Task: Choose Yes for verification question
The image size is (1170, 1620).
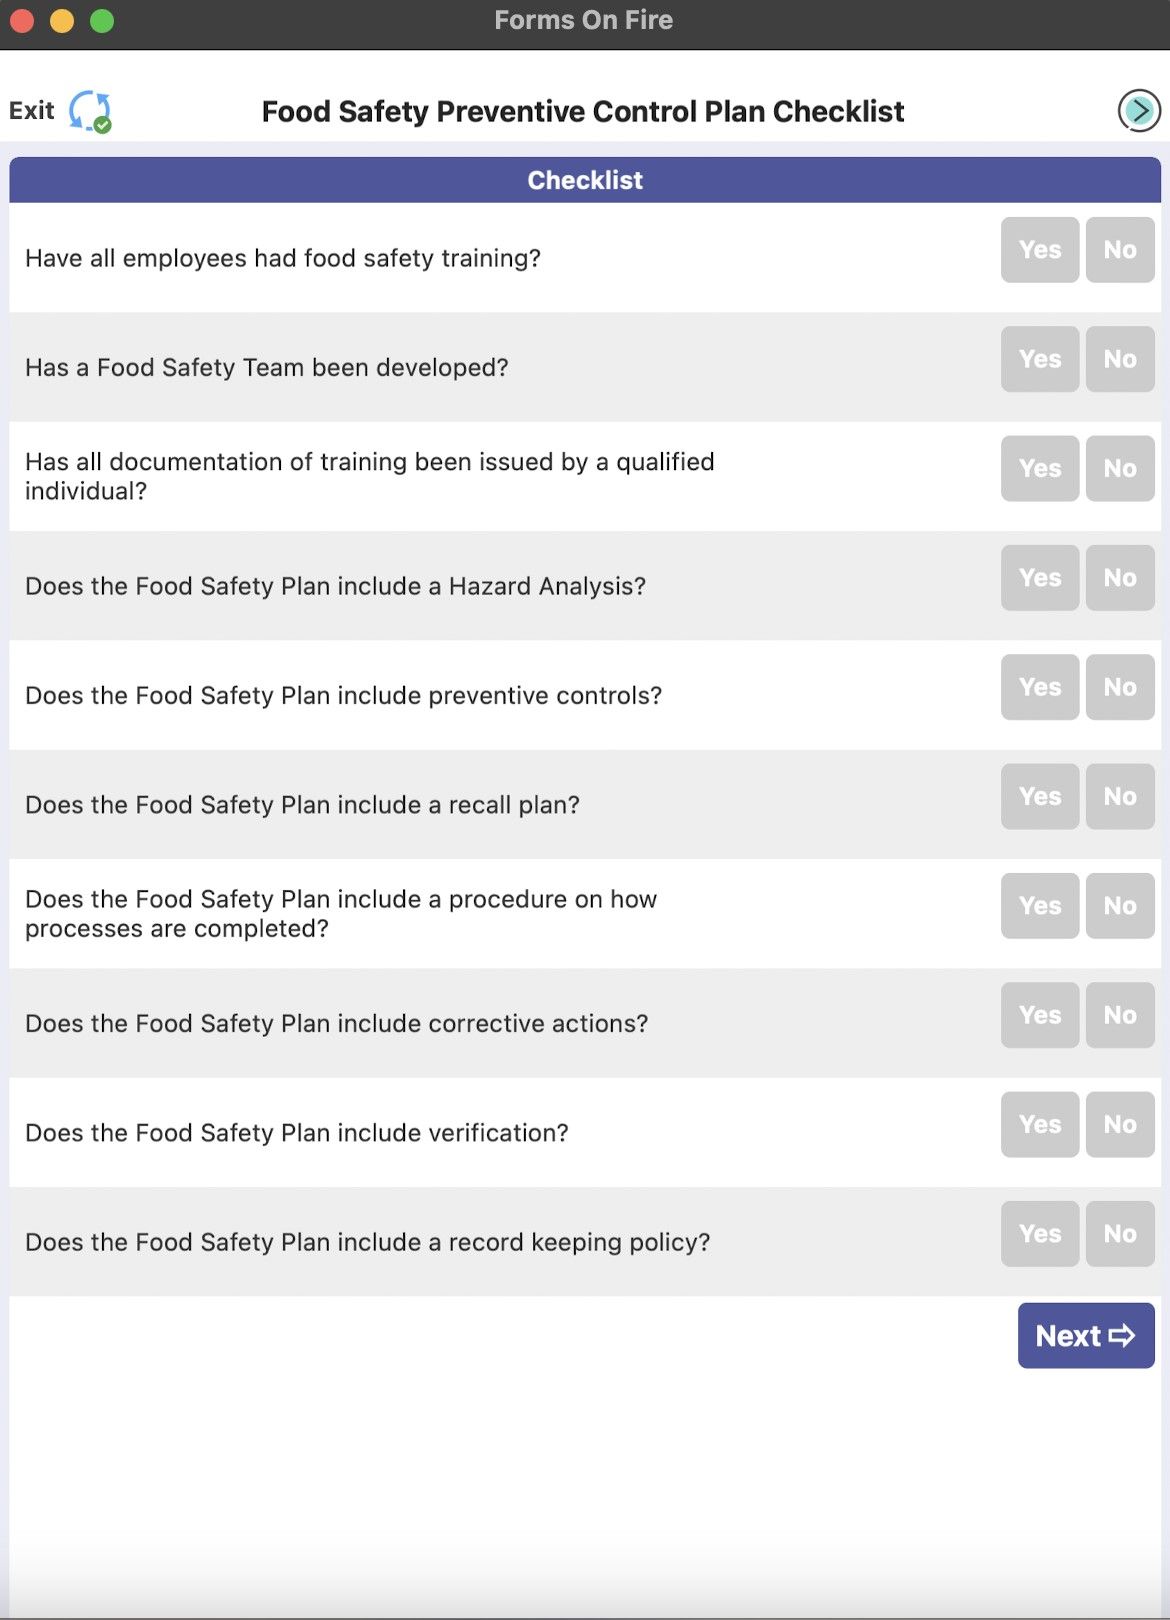Action: click(x=1039, y=1124)
